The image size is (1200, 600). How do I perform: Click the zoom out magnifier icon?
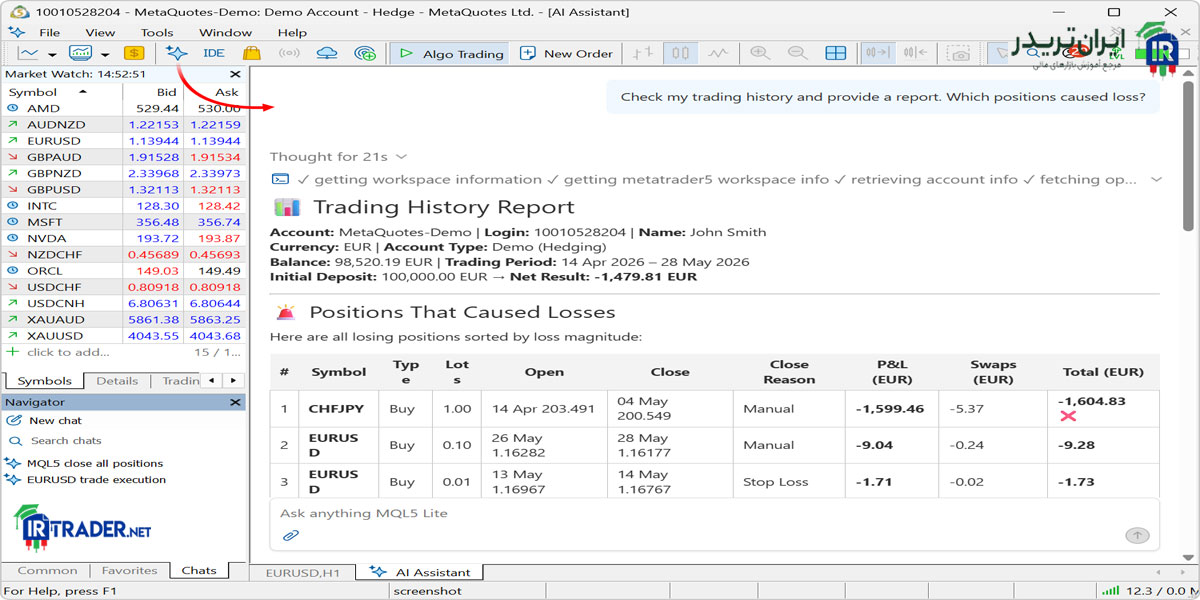point(797,53)
